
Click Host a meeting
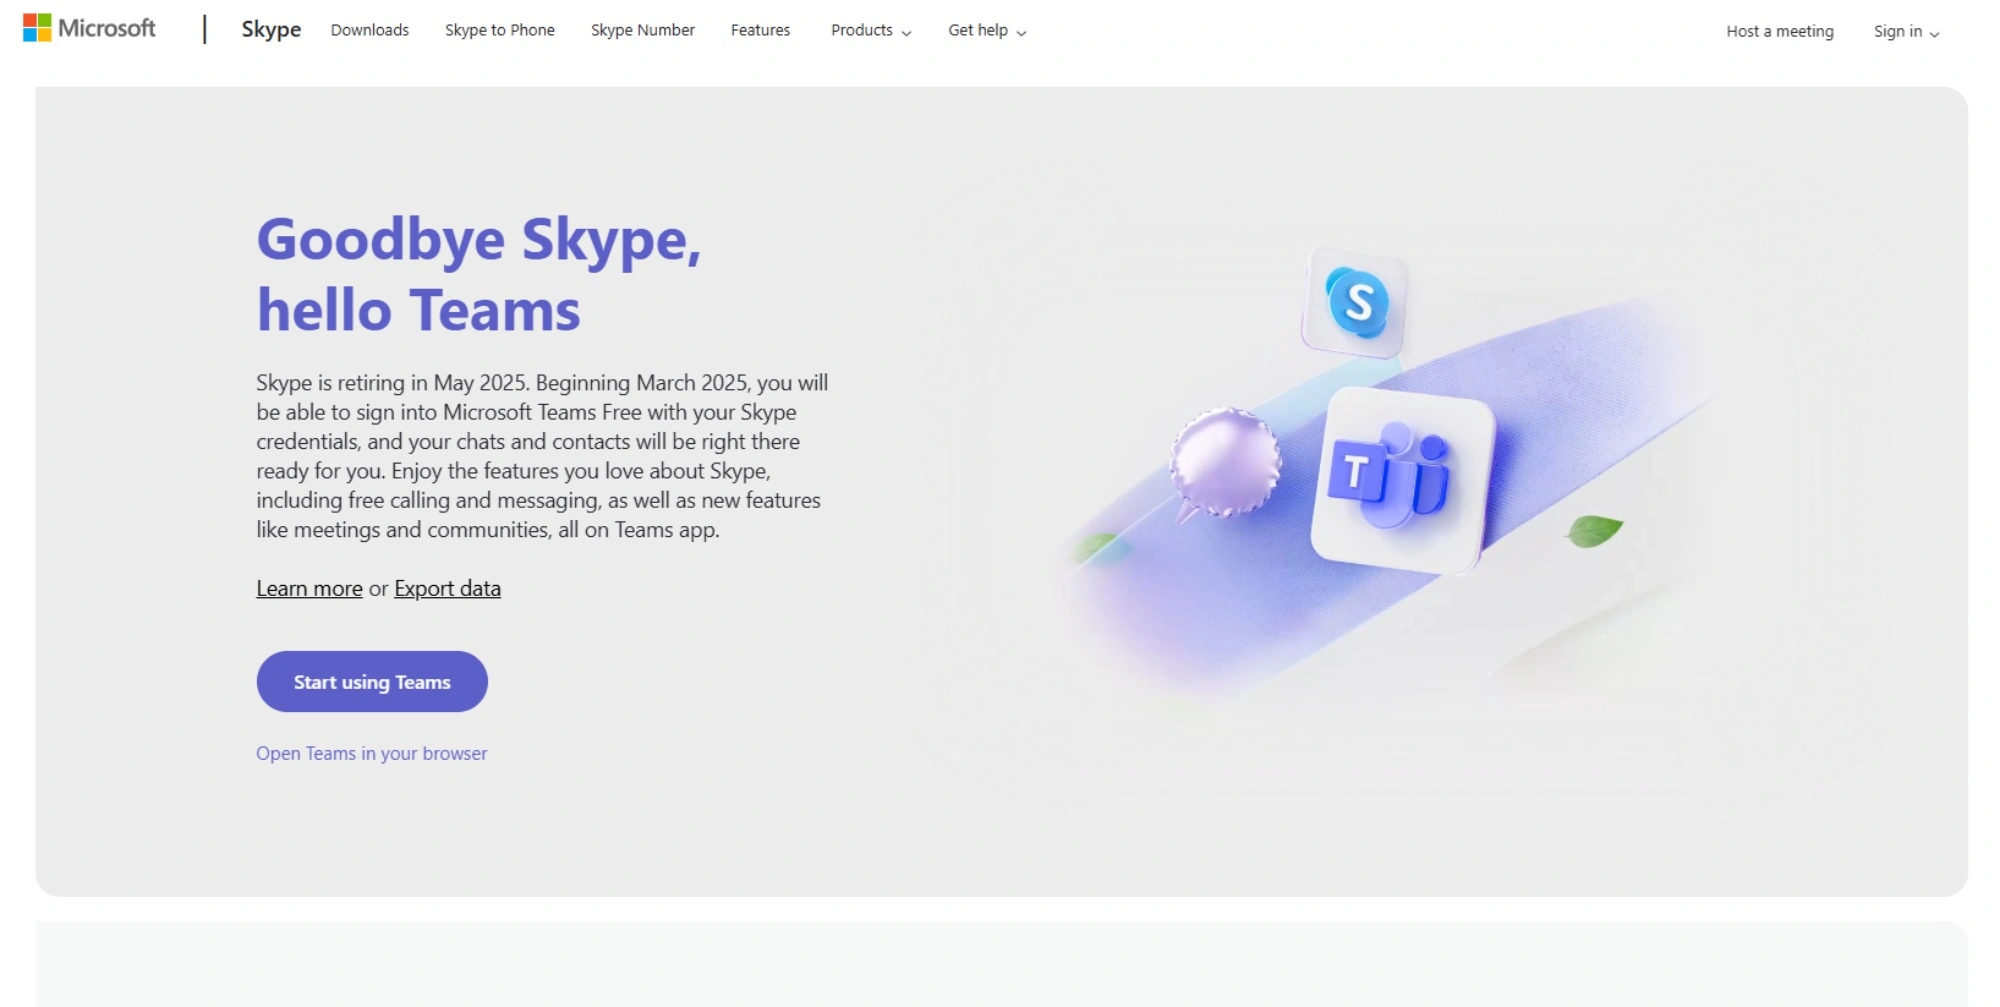(1780, 31)
